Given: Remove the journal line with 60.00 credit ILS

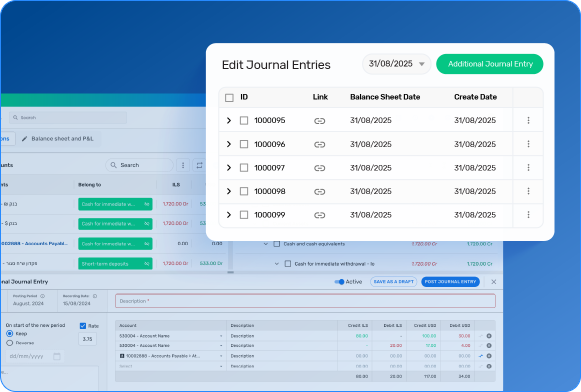Looking at the screenshot, I should (x=489, y=336).
